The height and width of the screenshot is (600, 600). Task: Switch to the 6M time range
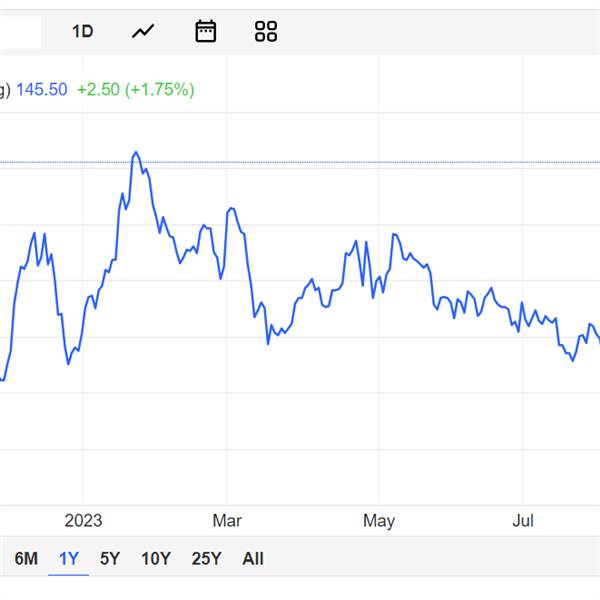tap(26, 559)
